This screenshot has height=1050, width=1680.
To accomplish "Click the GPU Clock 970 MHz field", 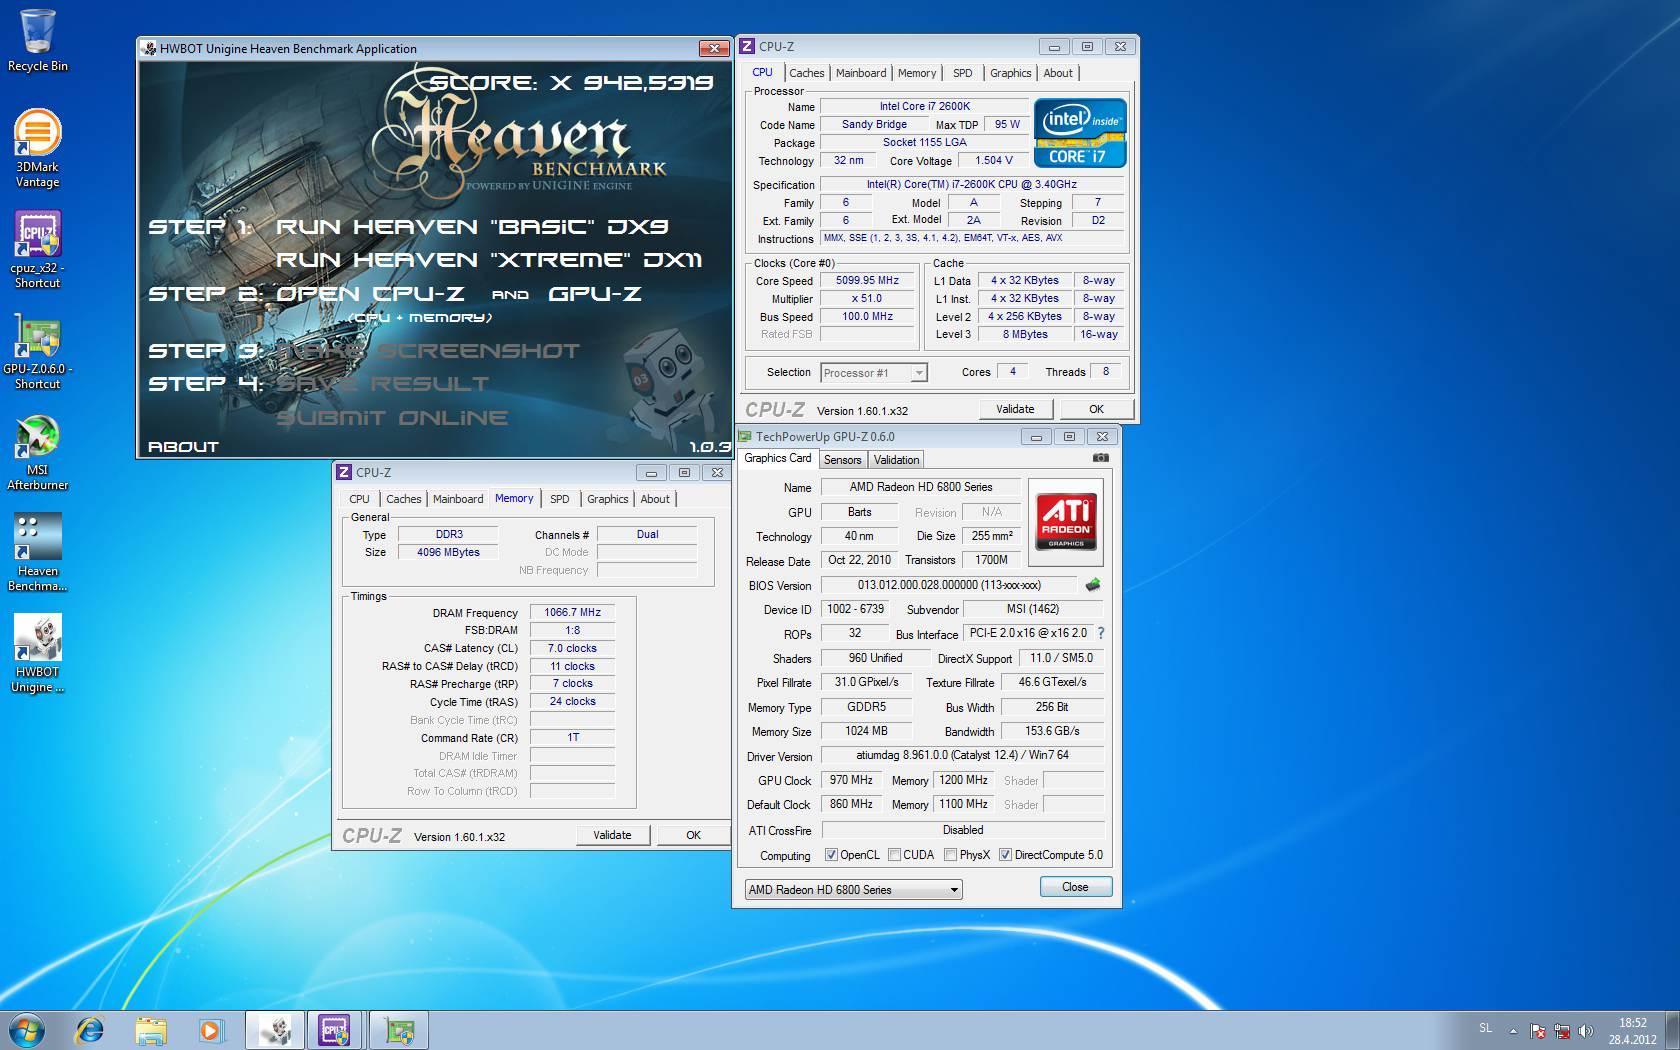I will pyautogui.click(x=851, y=780).
